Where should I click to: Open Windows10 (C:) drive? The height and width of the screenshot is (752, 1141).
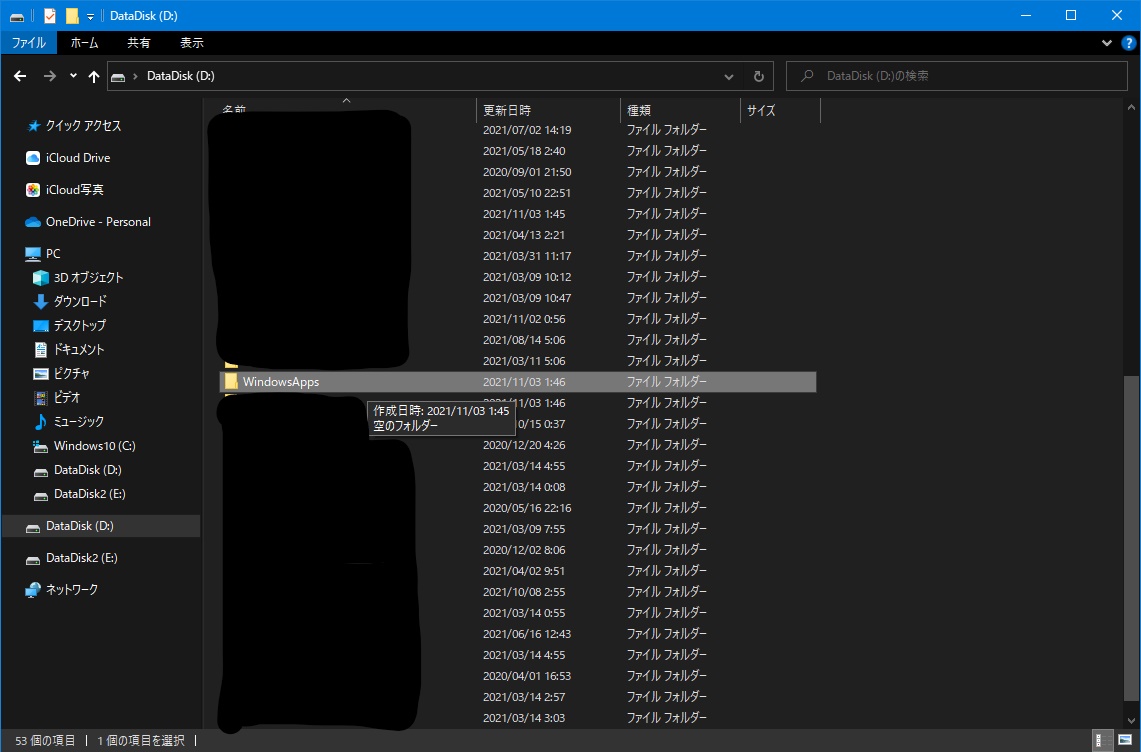pyautogui.click(x=95, y=446)
